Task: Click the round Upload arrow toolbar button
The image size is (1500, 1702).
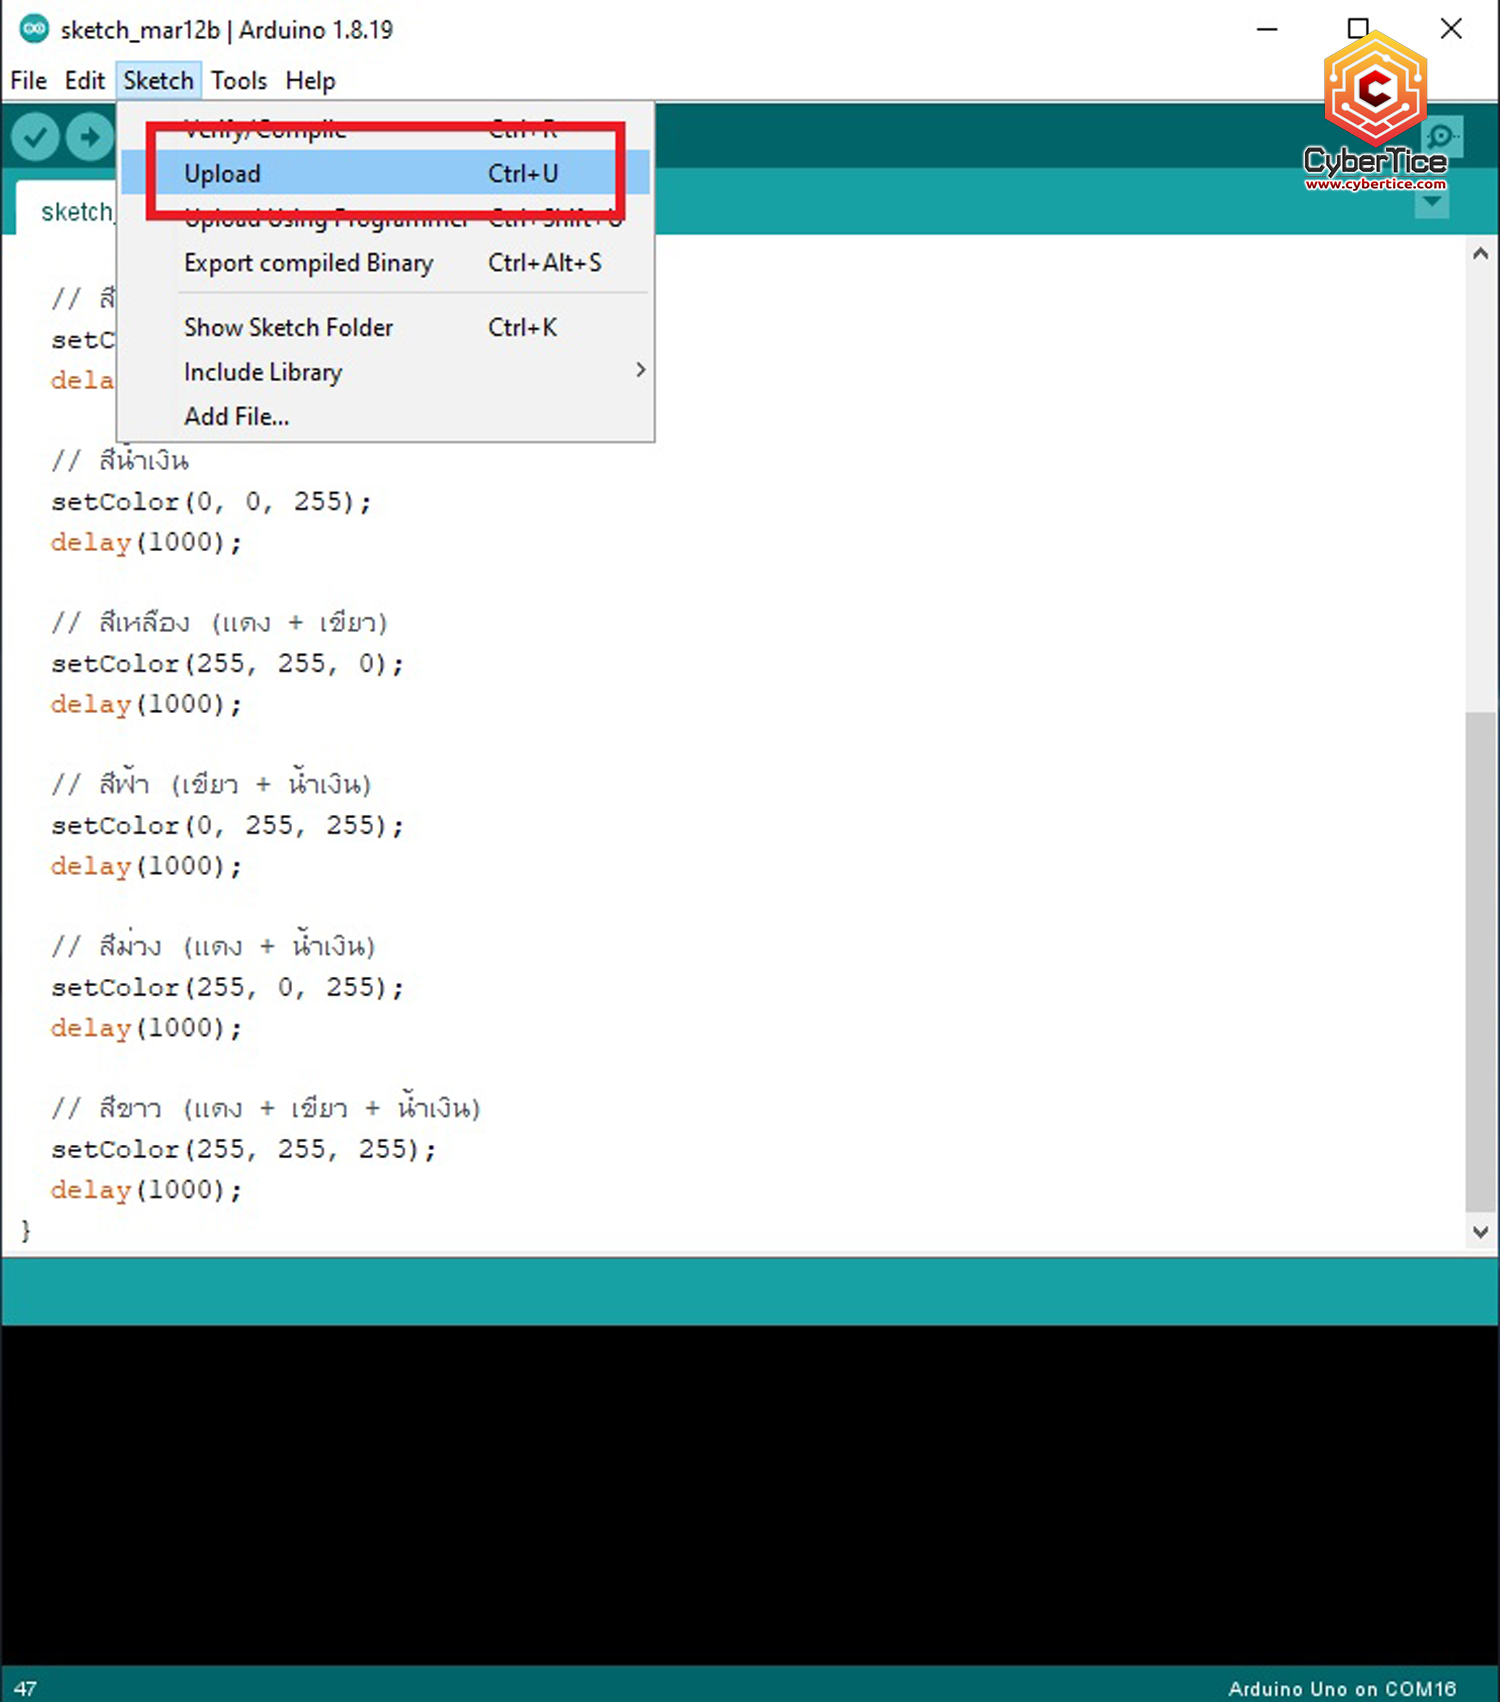Action: coord(90,137)
